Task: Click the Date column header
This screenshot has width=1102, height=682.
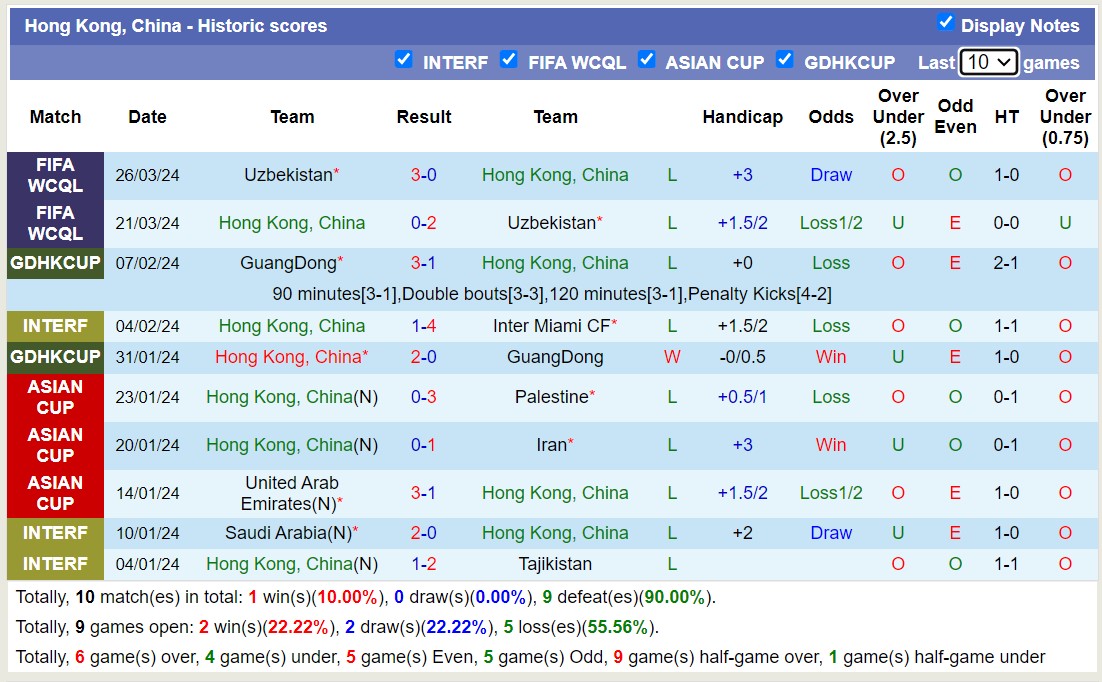Action: (148, 117)
